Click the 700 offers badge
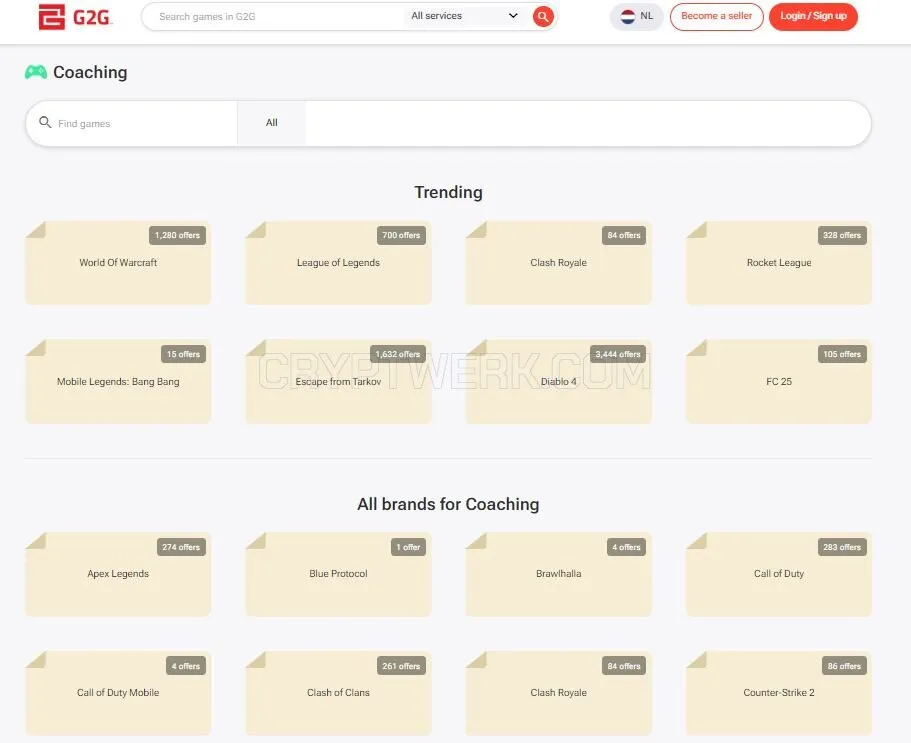This screenshot has height=743, width=911. pos(401,235)
